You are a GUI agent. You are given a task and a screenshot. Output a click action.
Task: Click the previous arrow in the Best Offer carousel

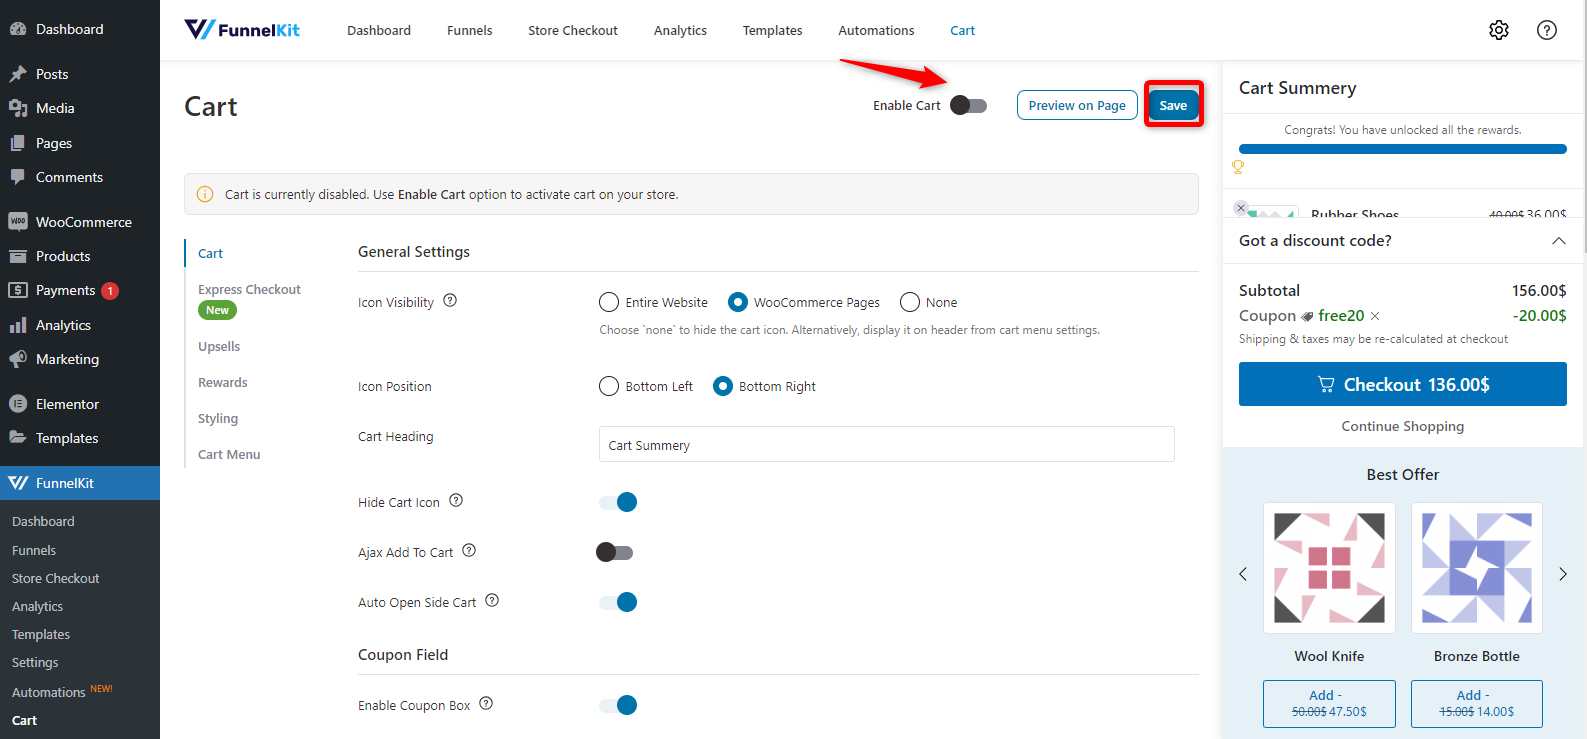(1243, 574)
